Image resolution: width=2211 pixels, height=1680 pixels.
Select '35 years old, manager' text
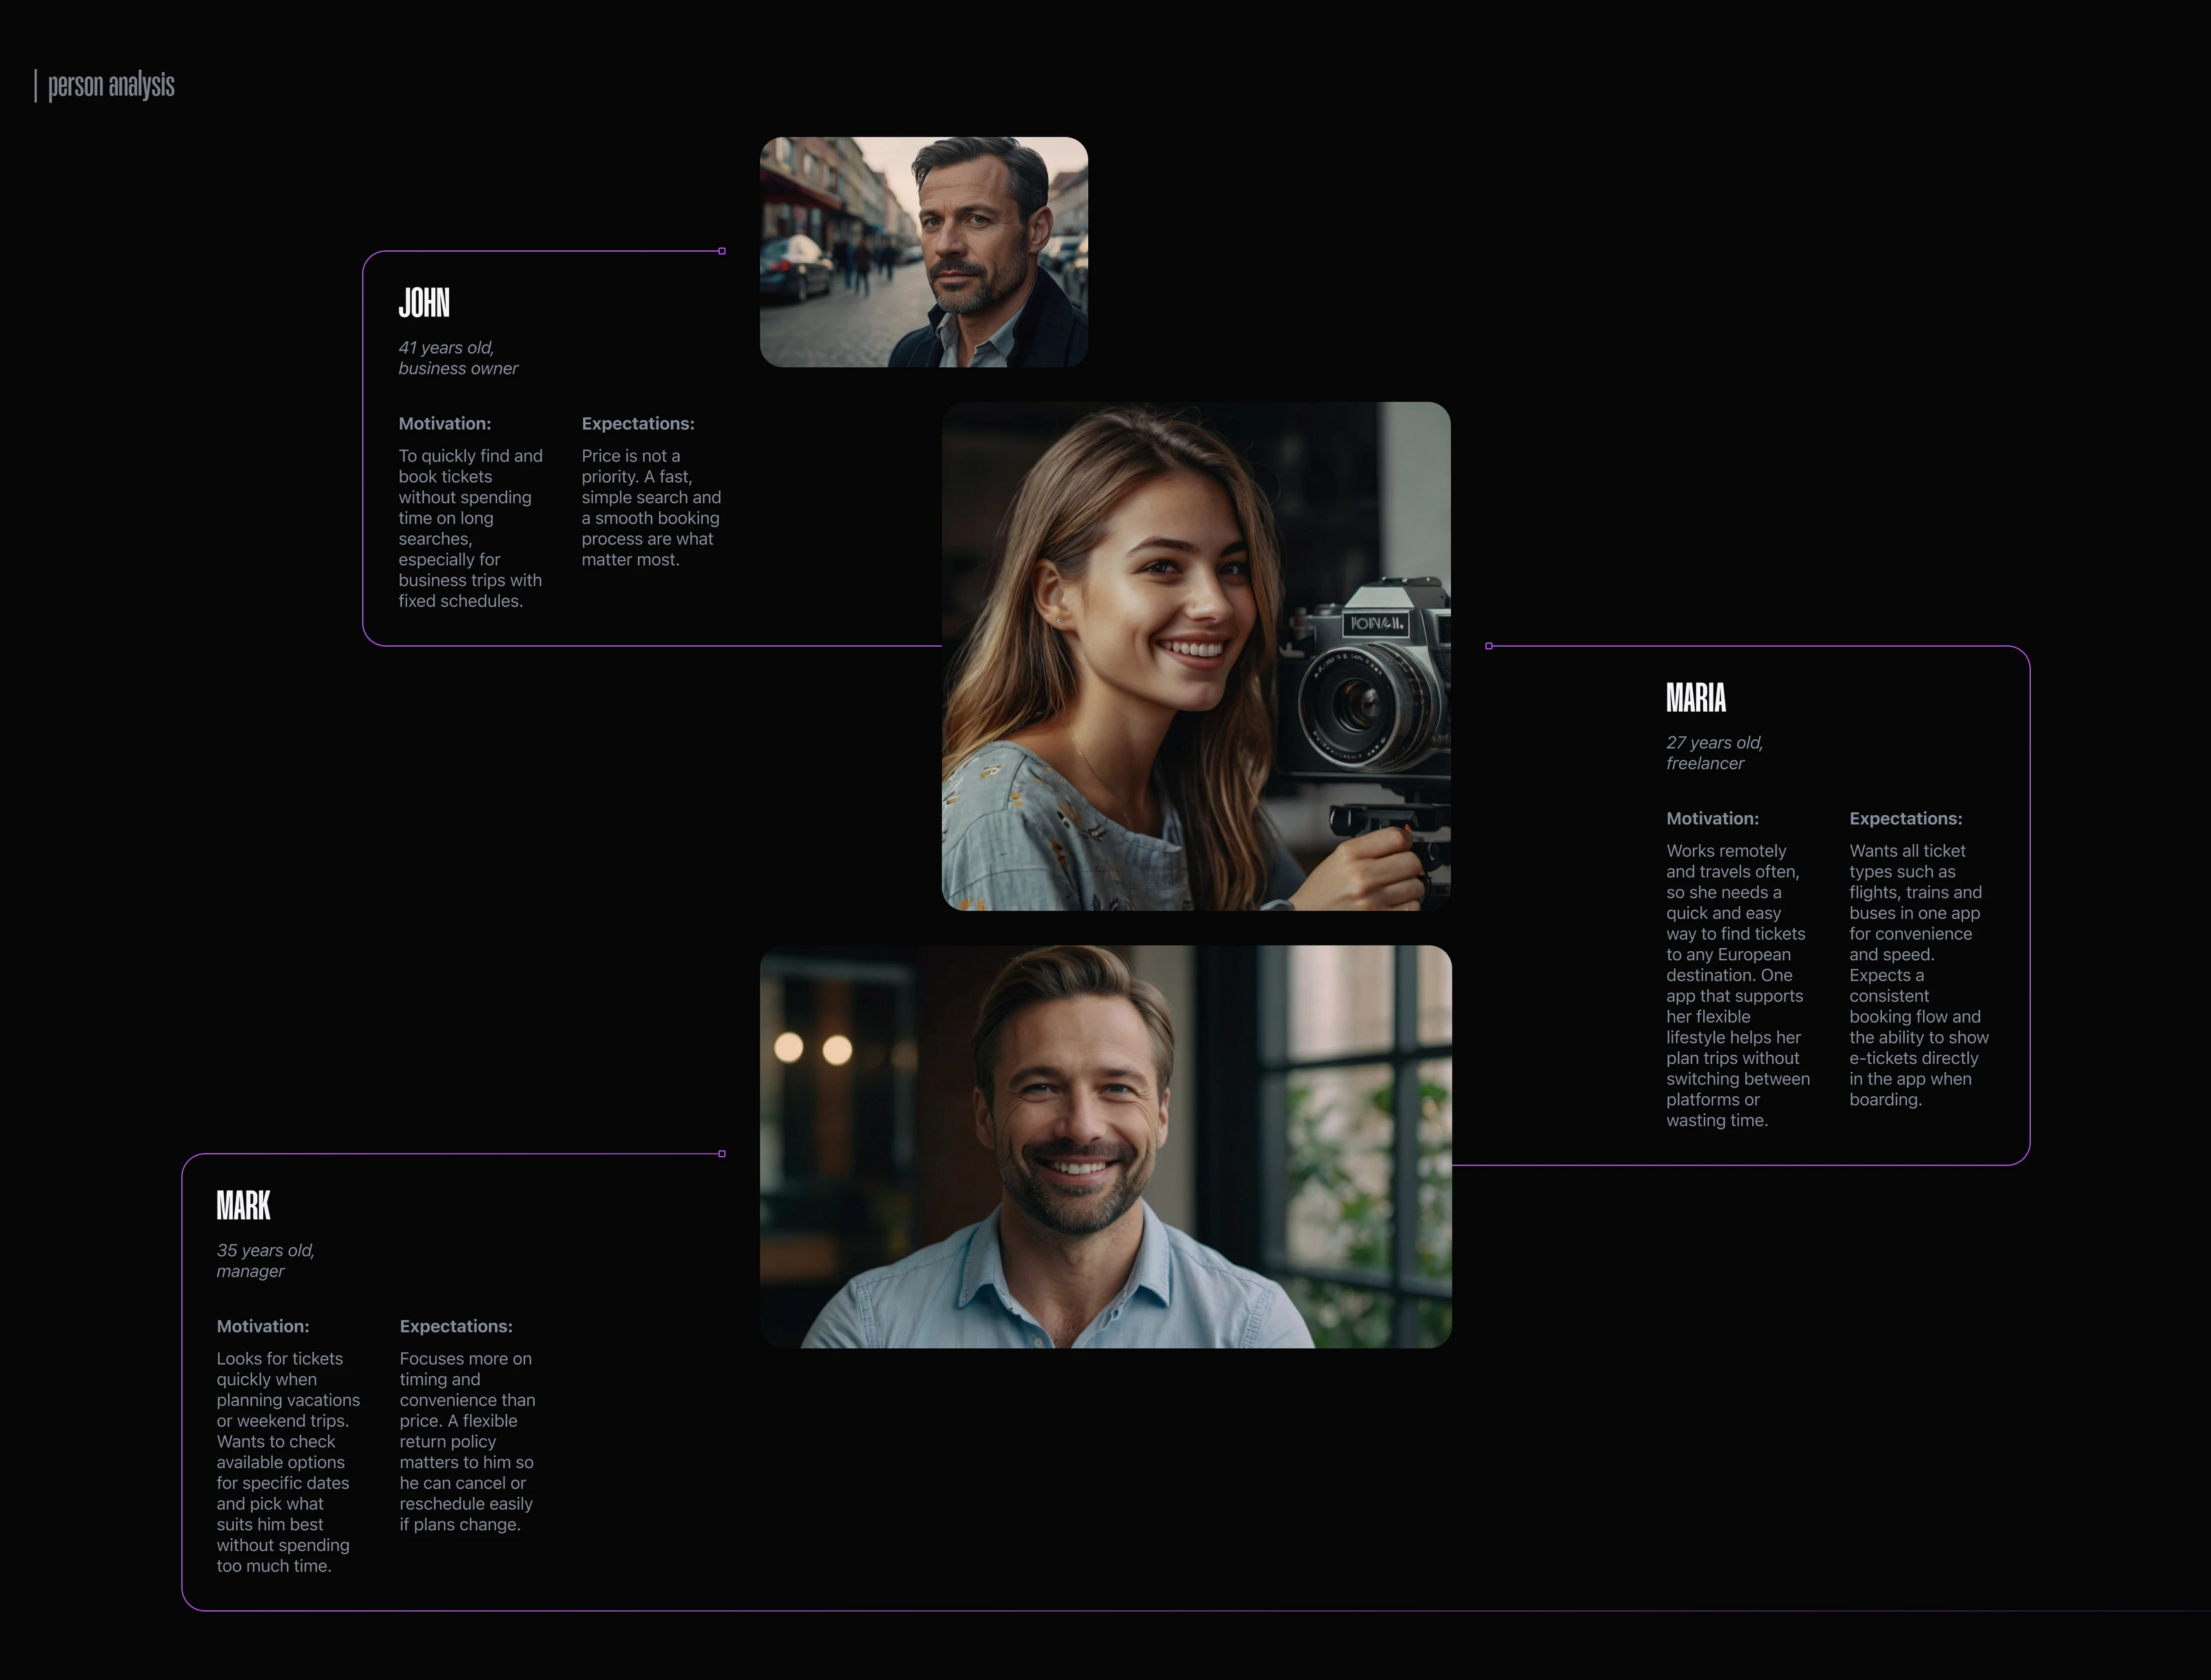pos(265,1261)
